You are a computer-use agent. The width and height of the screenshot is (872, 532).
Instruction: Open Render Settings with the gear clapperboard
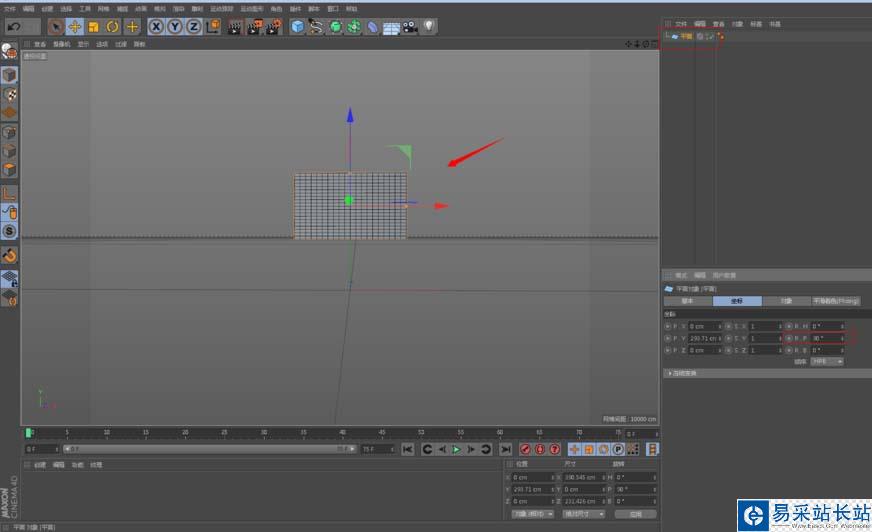point(273,27)
